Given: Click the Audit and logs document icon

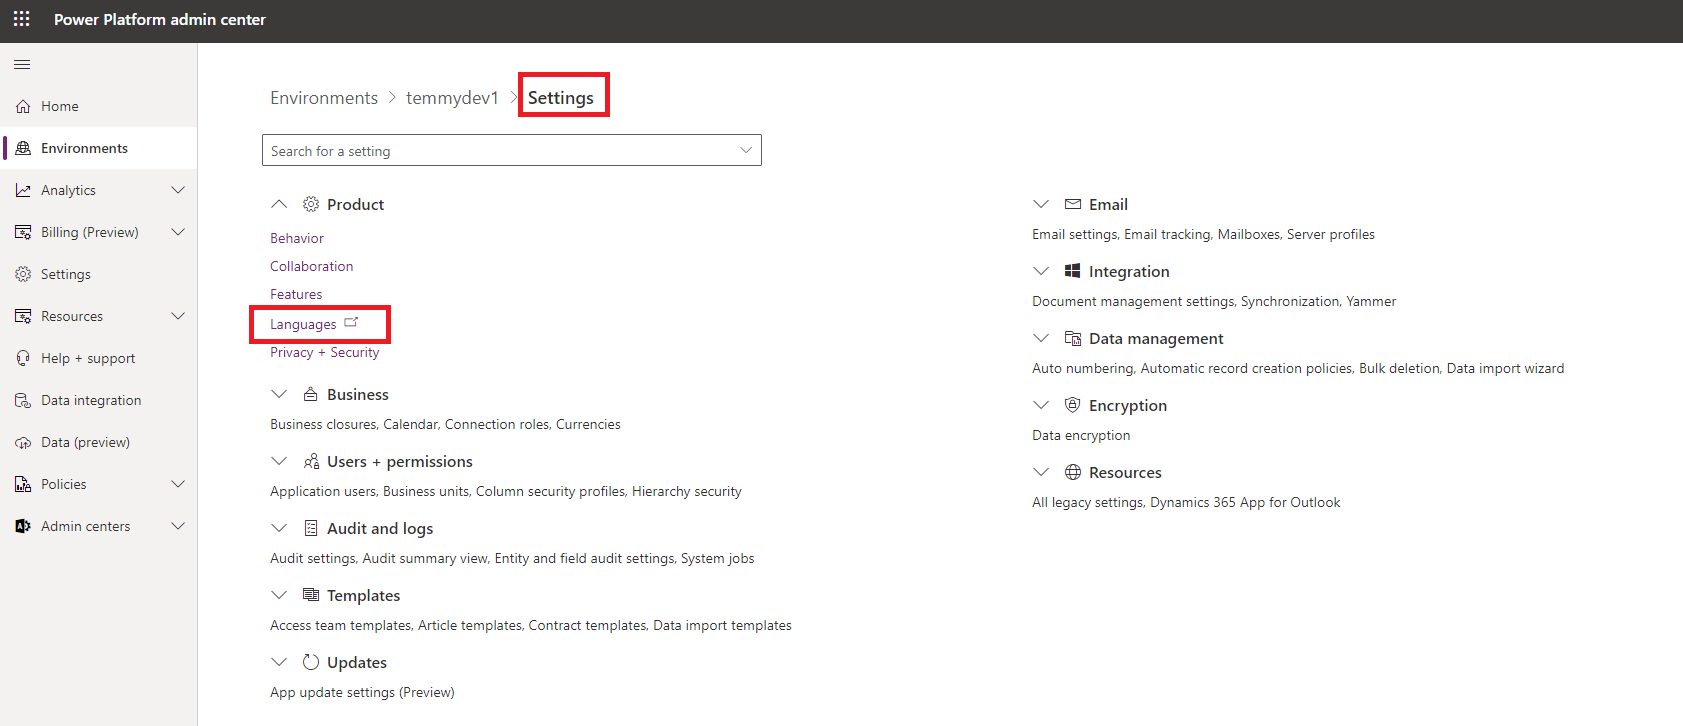Looking at the screenshot, I should pyautogui.click(x=311, y=528).
